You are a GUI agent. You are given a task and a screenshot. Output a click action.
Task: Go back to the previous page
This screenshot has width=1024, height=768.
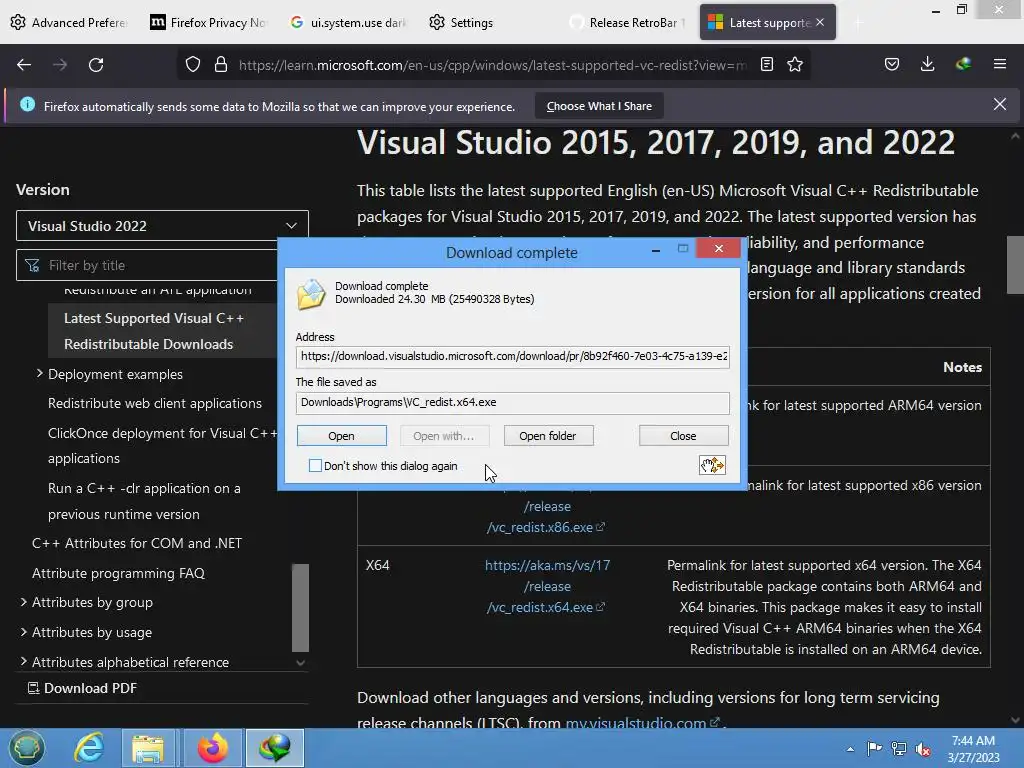pos(24,65)
